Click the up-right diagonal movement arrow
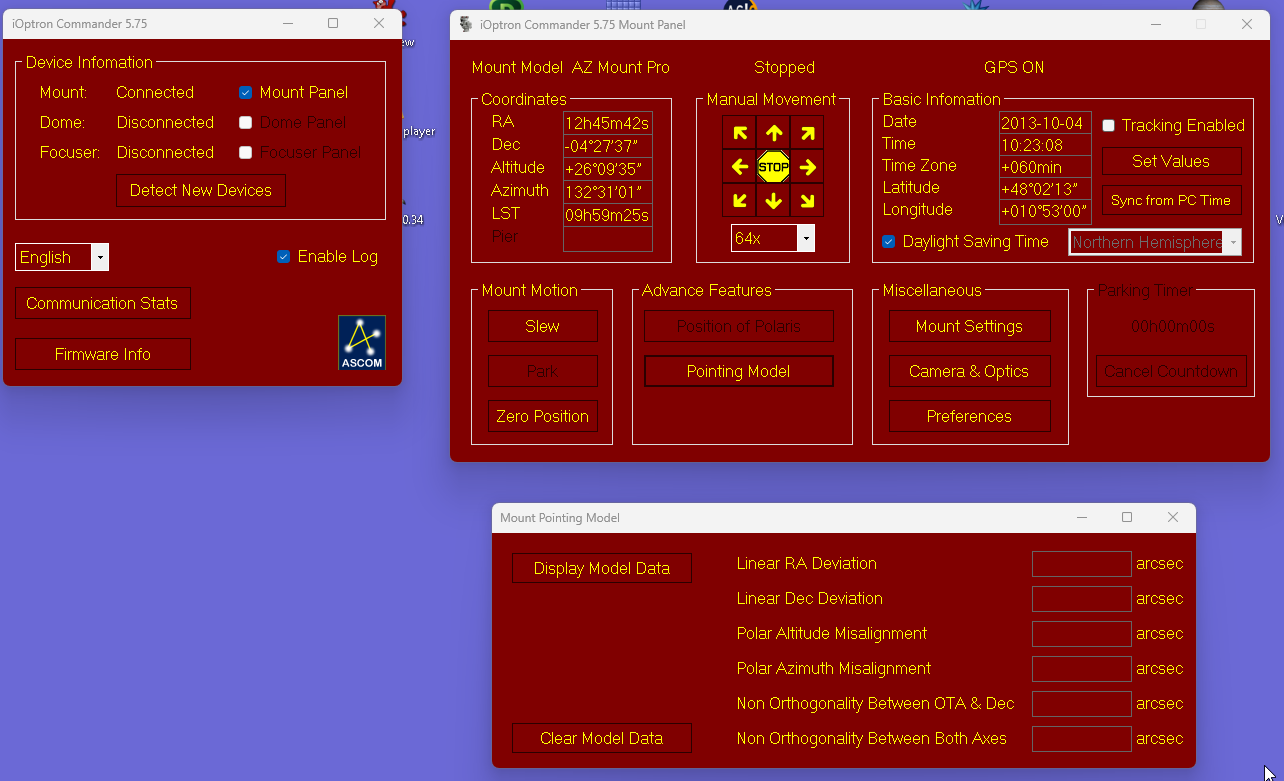The height and width of the screenshot is (781, 1284). 808,133
